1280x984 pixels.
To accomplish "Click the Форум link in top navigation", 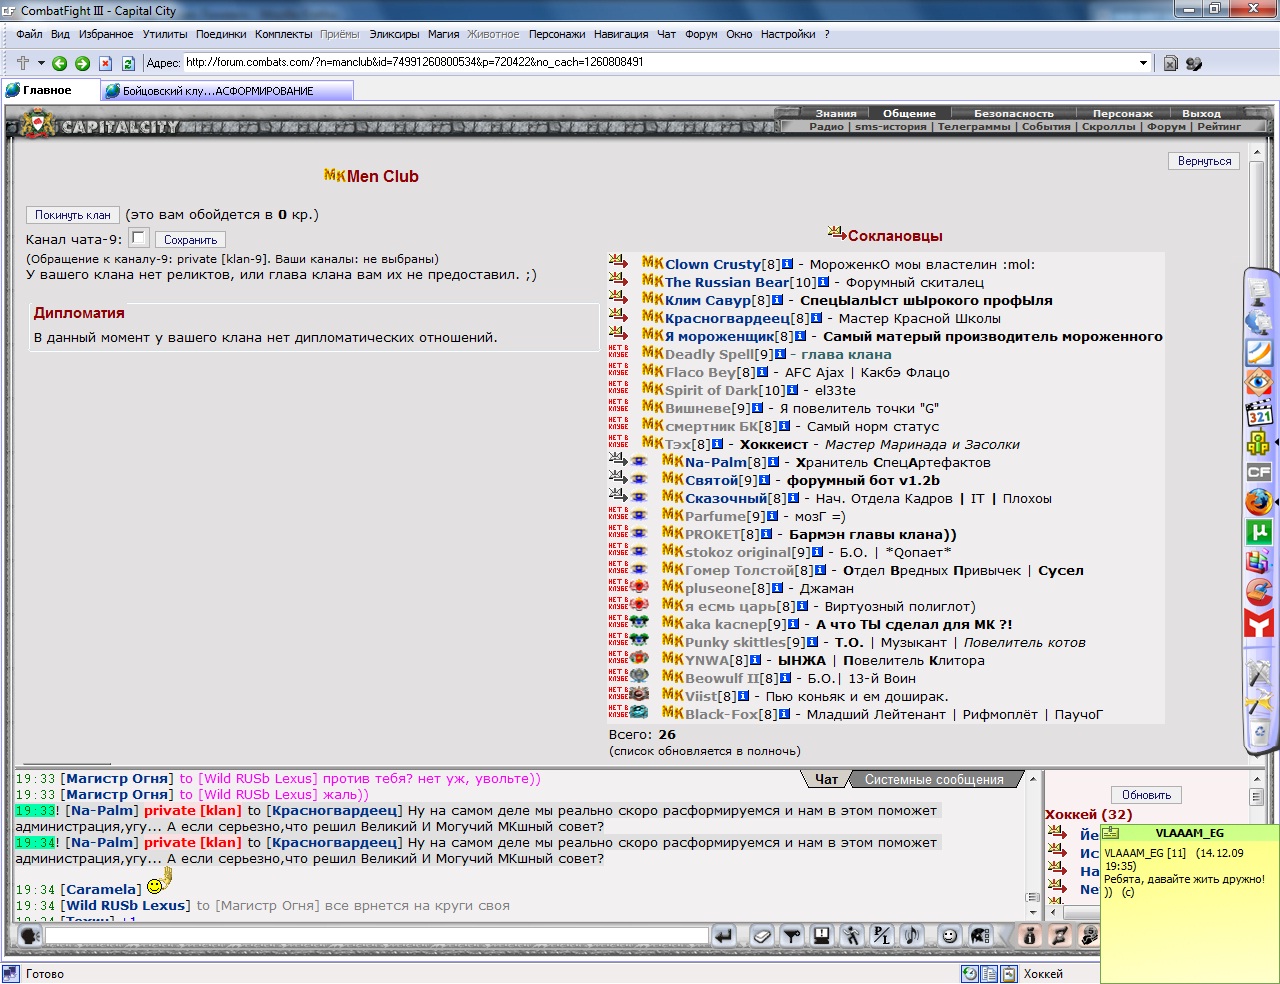I will click(x=1166, y=127).
